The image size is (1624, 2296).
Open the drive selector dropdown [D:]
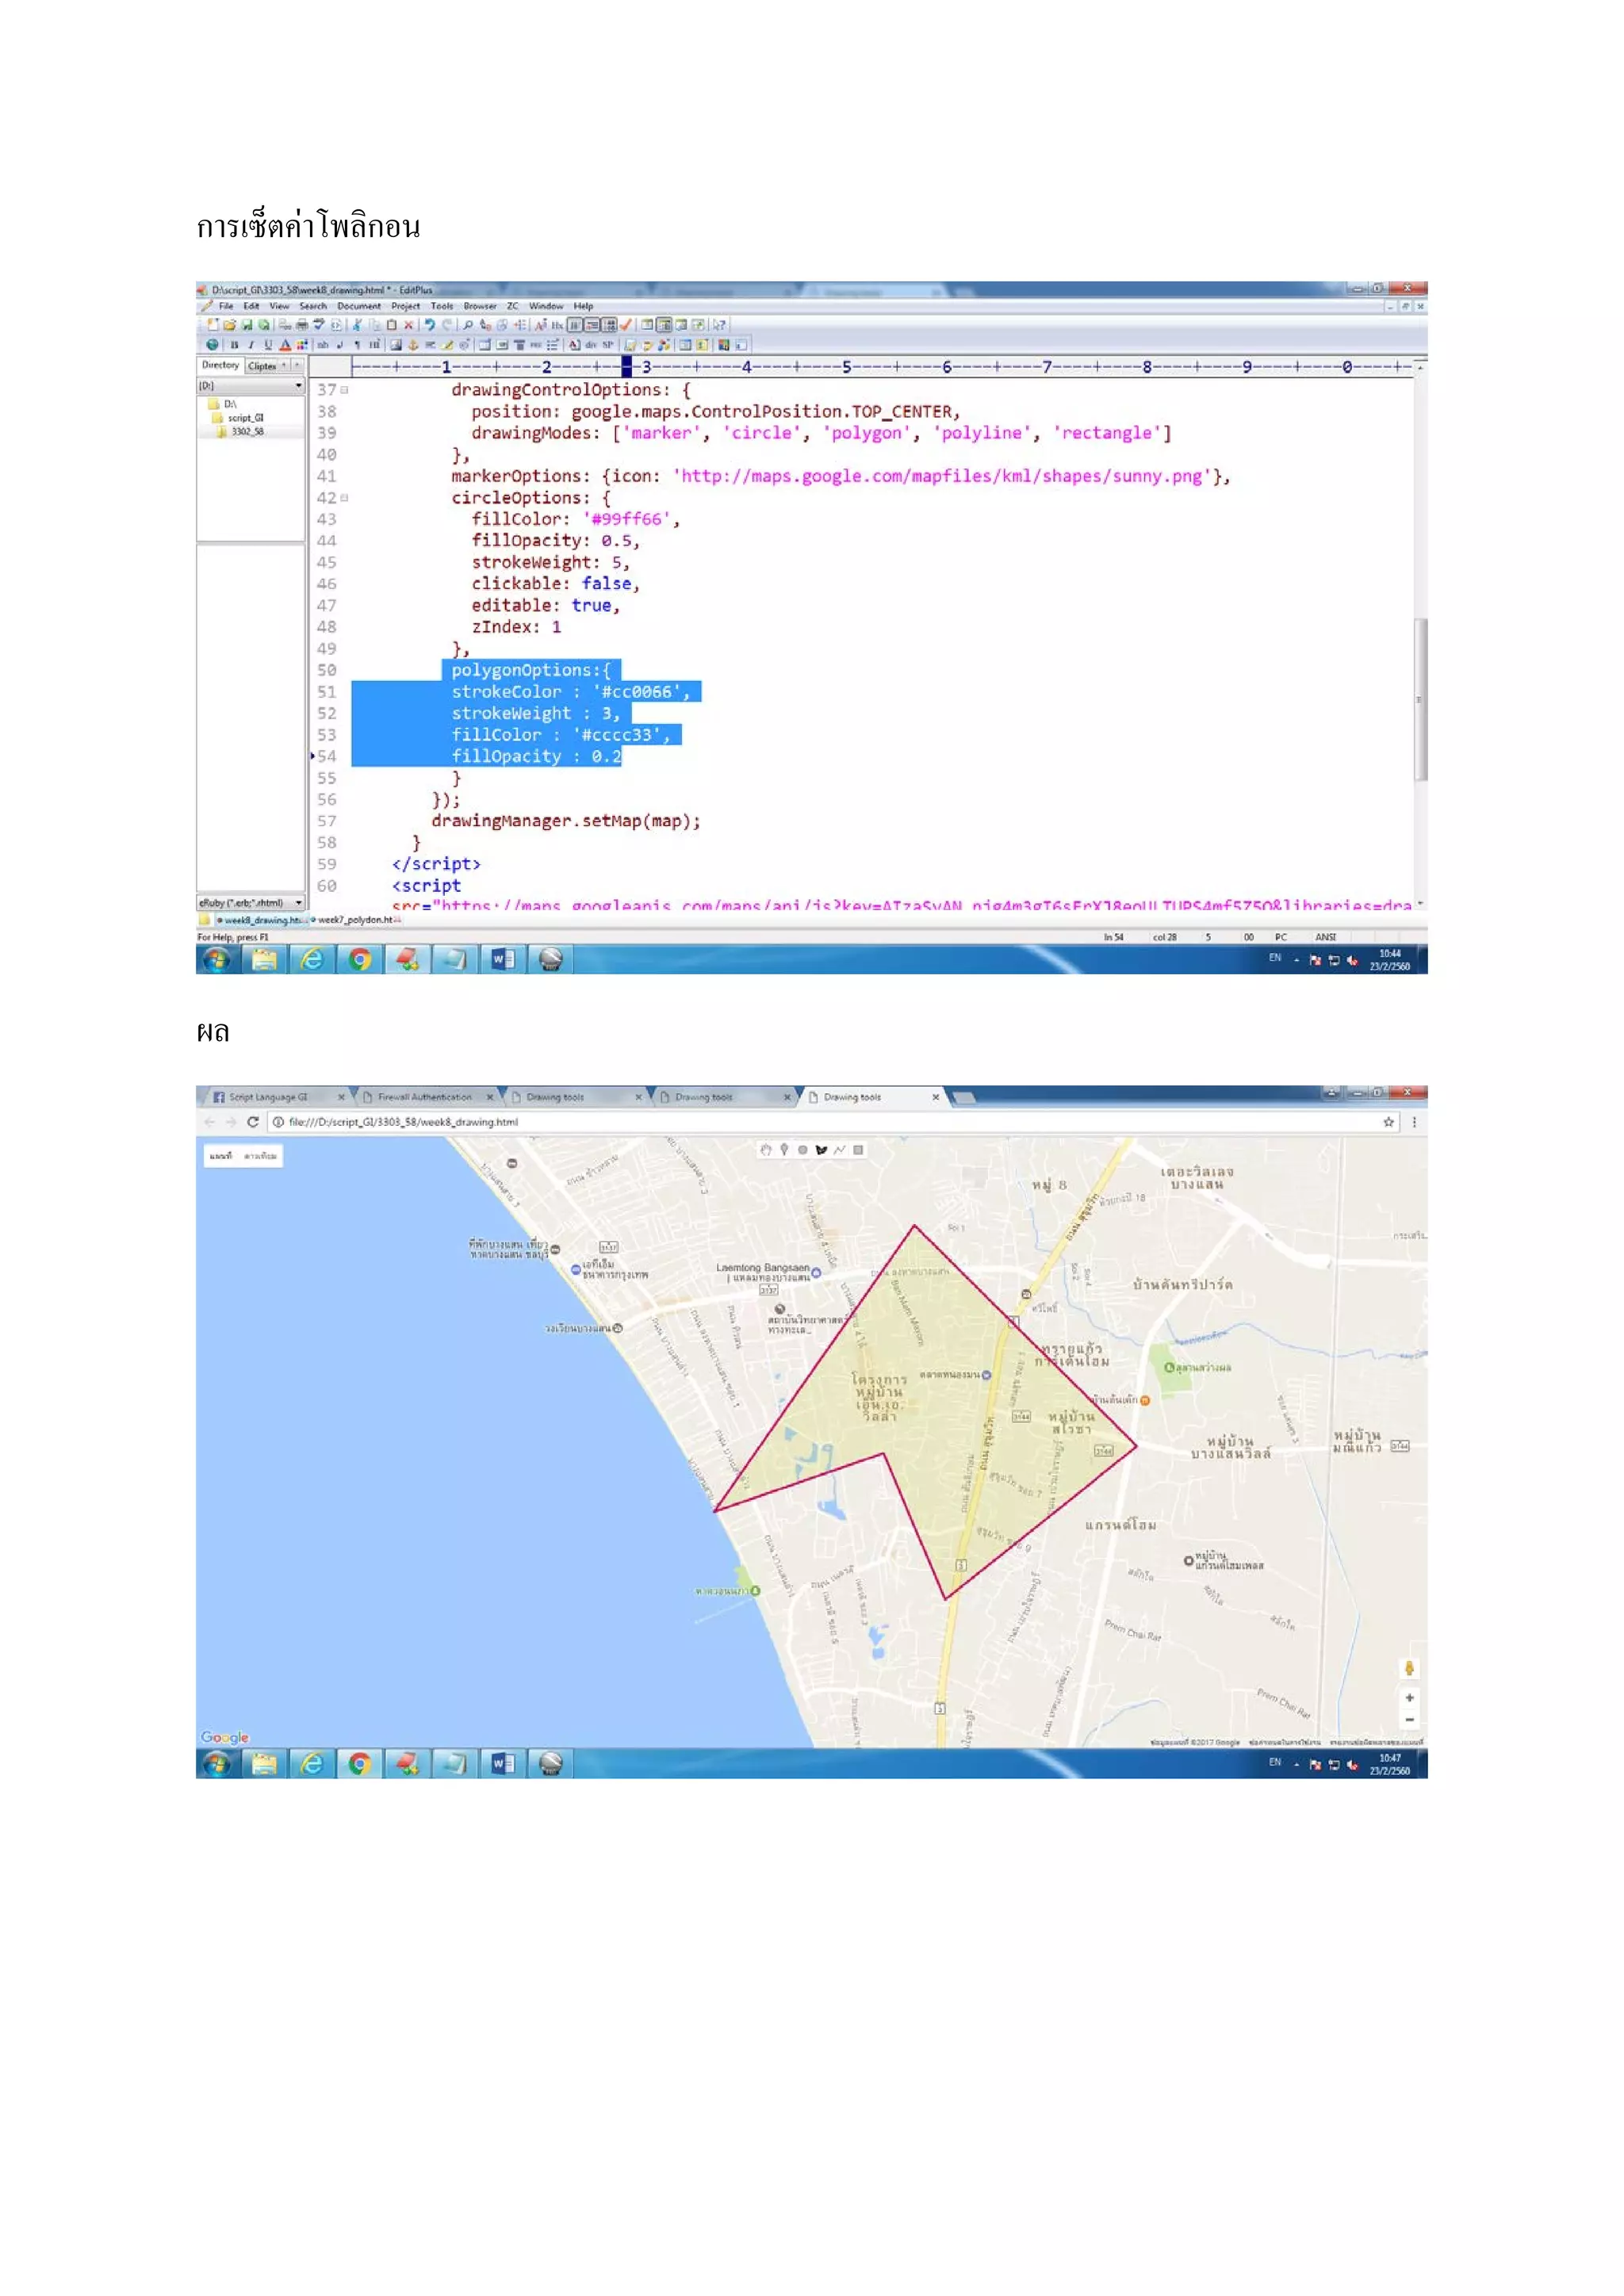coord(298,386)
